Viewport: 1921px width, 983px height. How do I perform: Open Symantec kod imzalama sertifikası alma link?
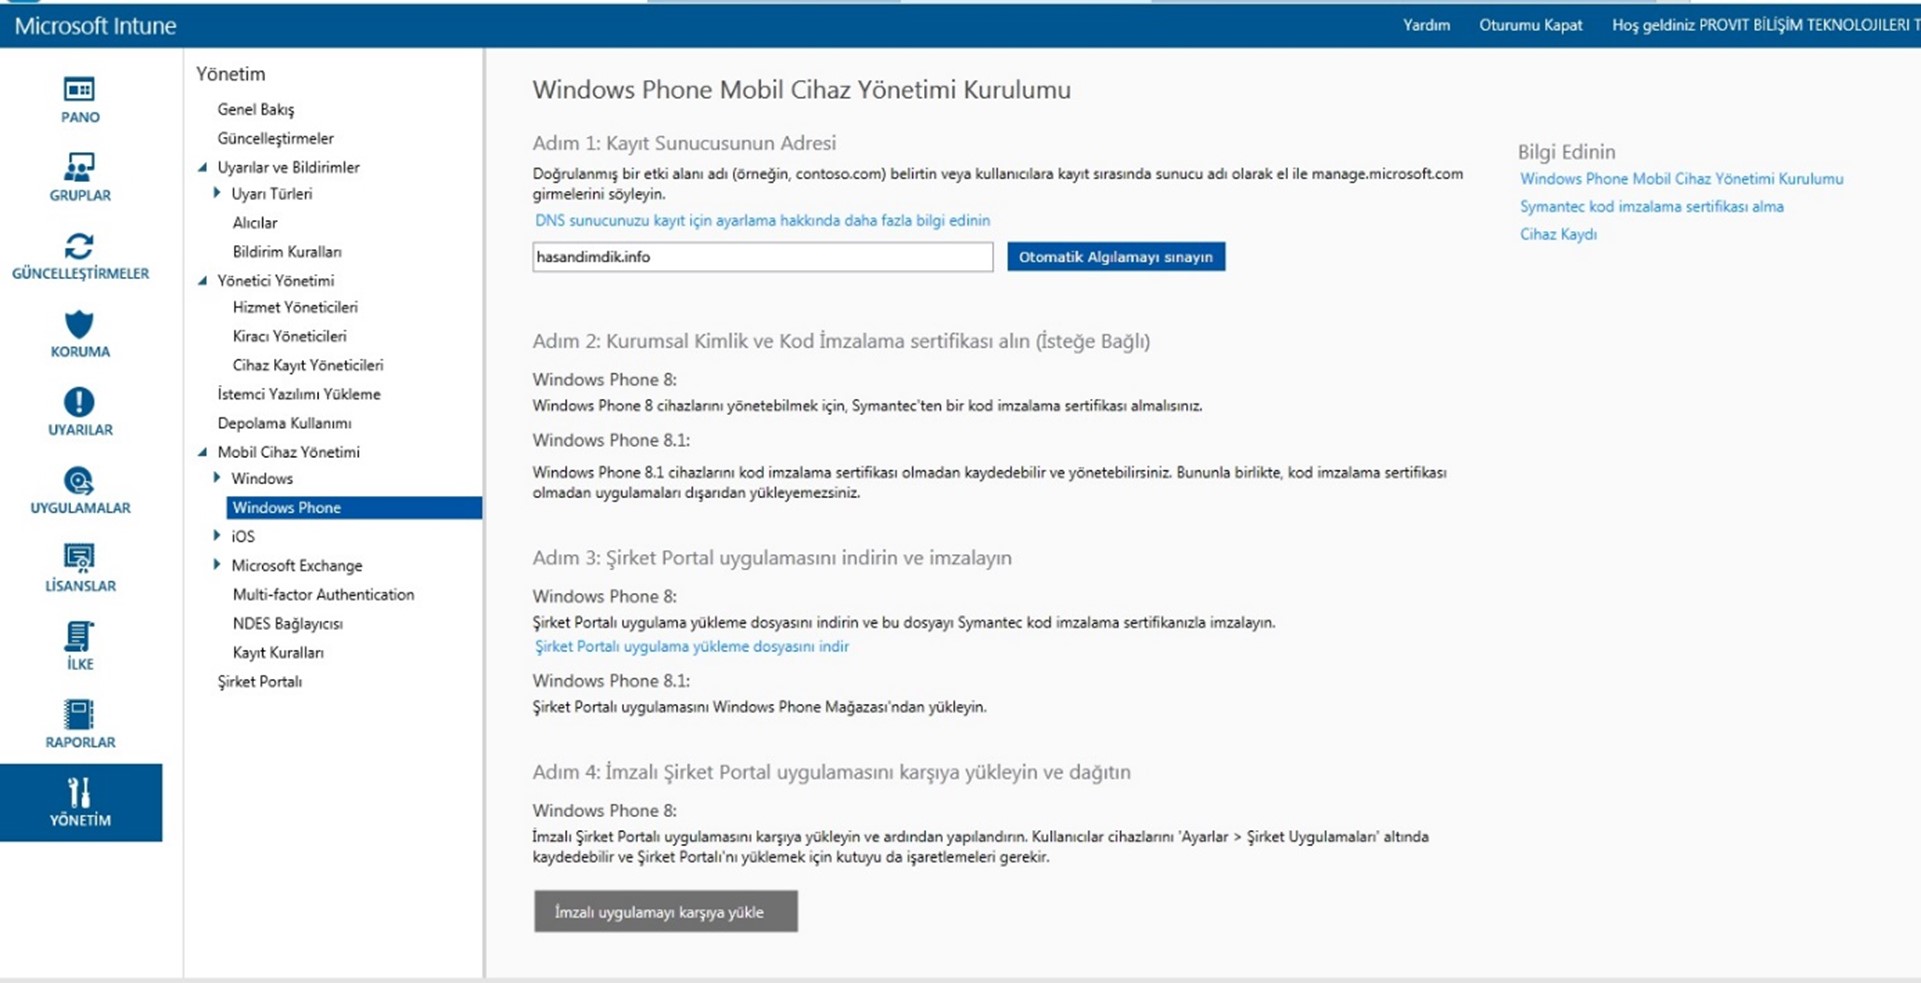point(1652,207)
